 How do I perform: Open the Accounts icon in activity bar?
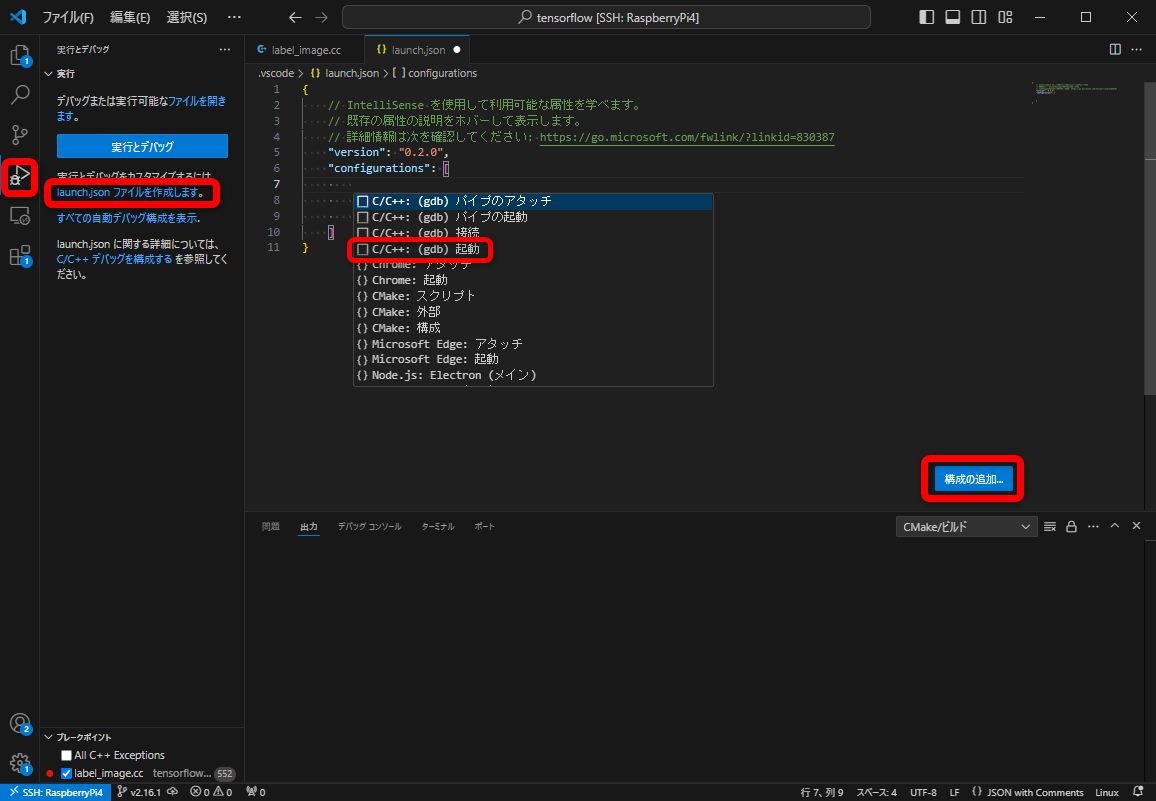click(20, 724)
